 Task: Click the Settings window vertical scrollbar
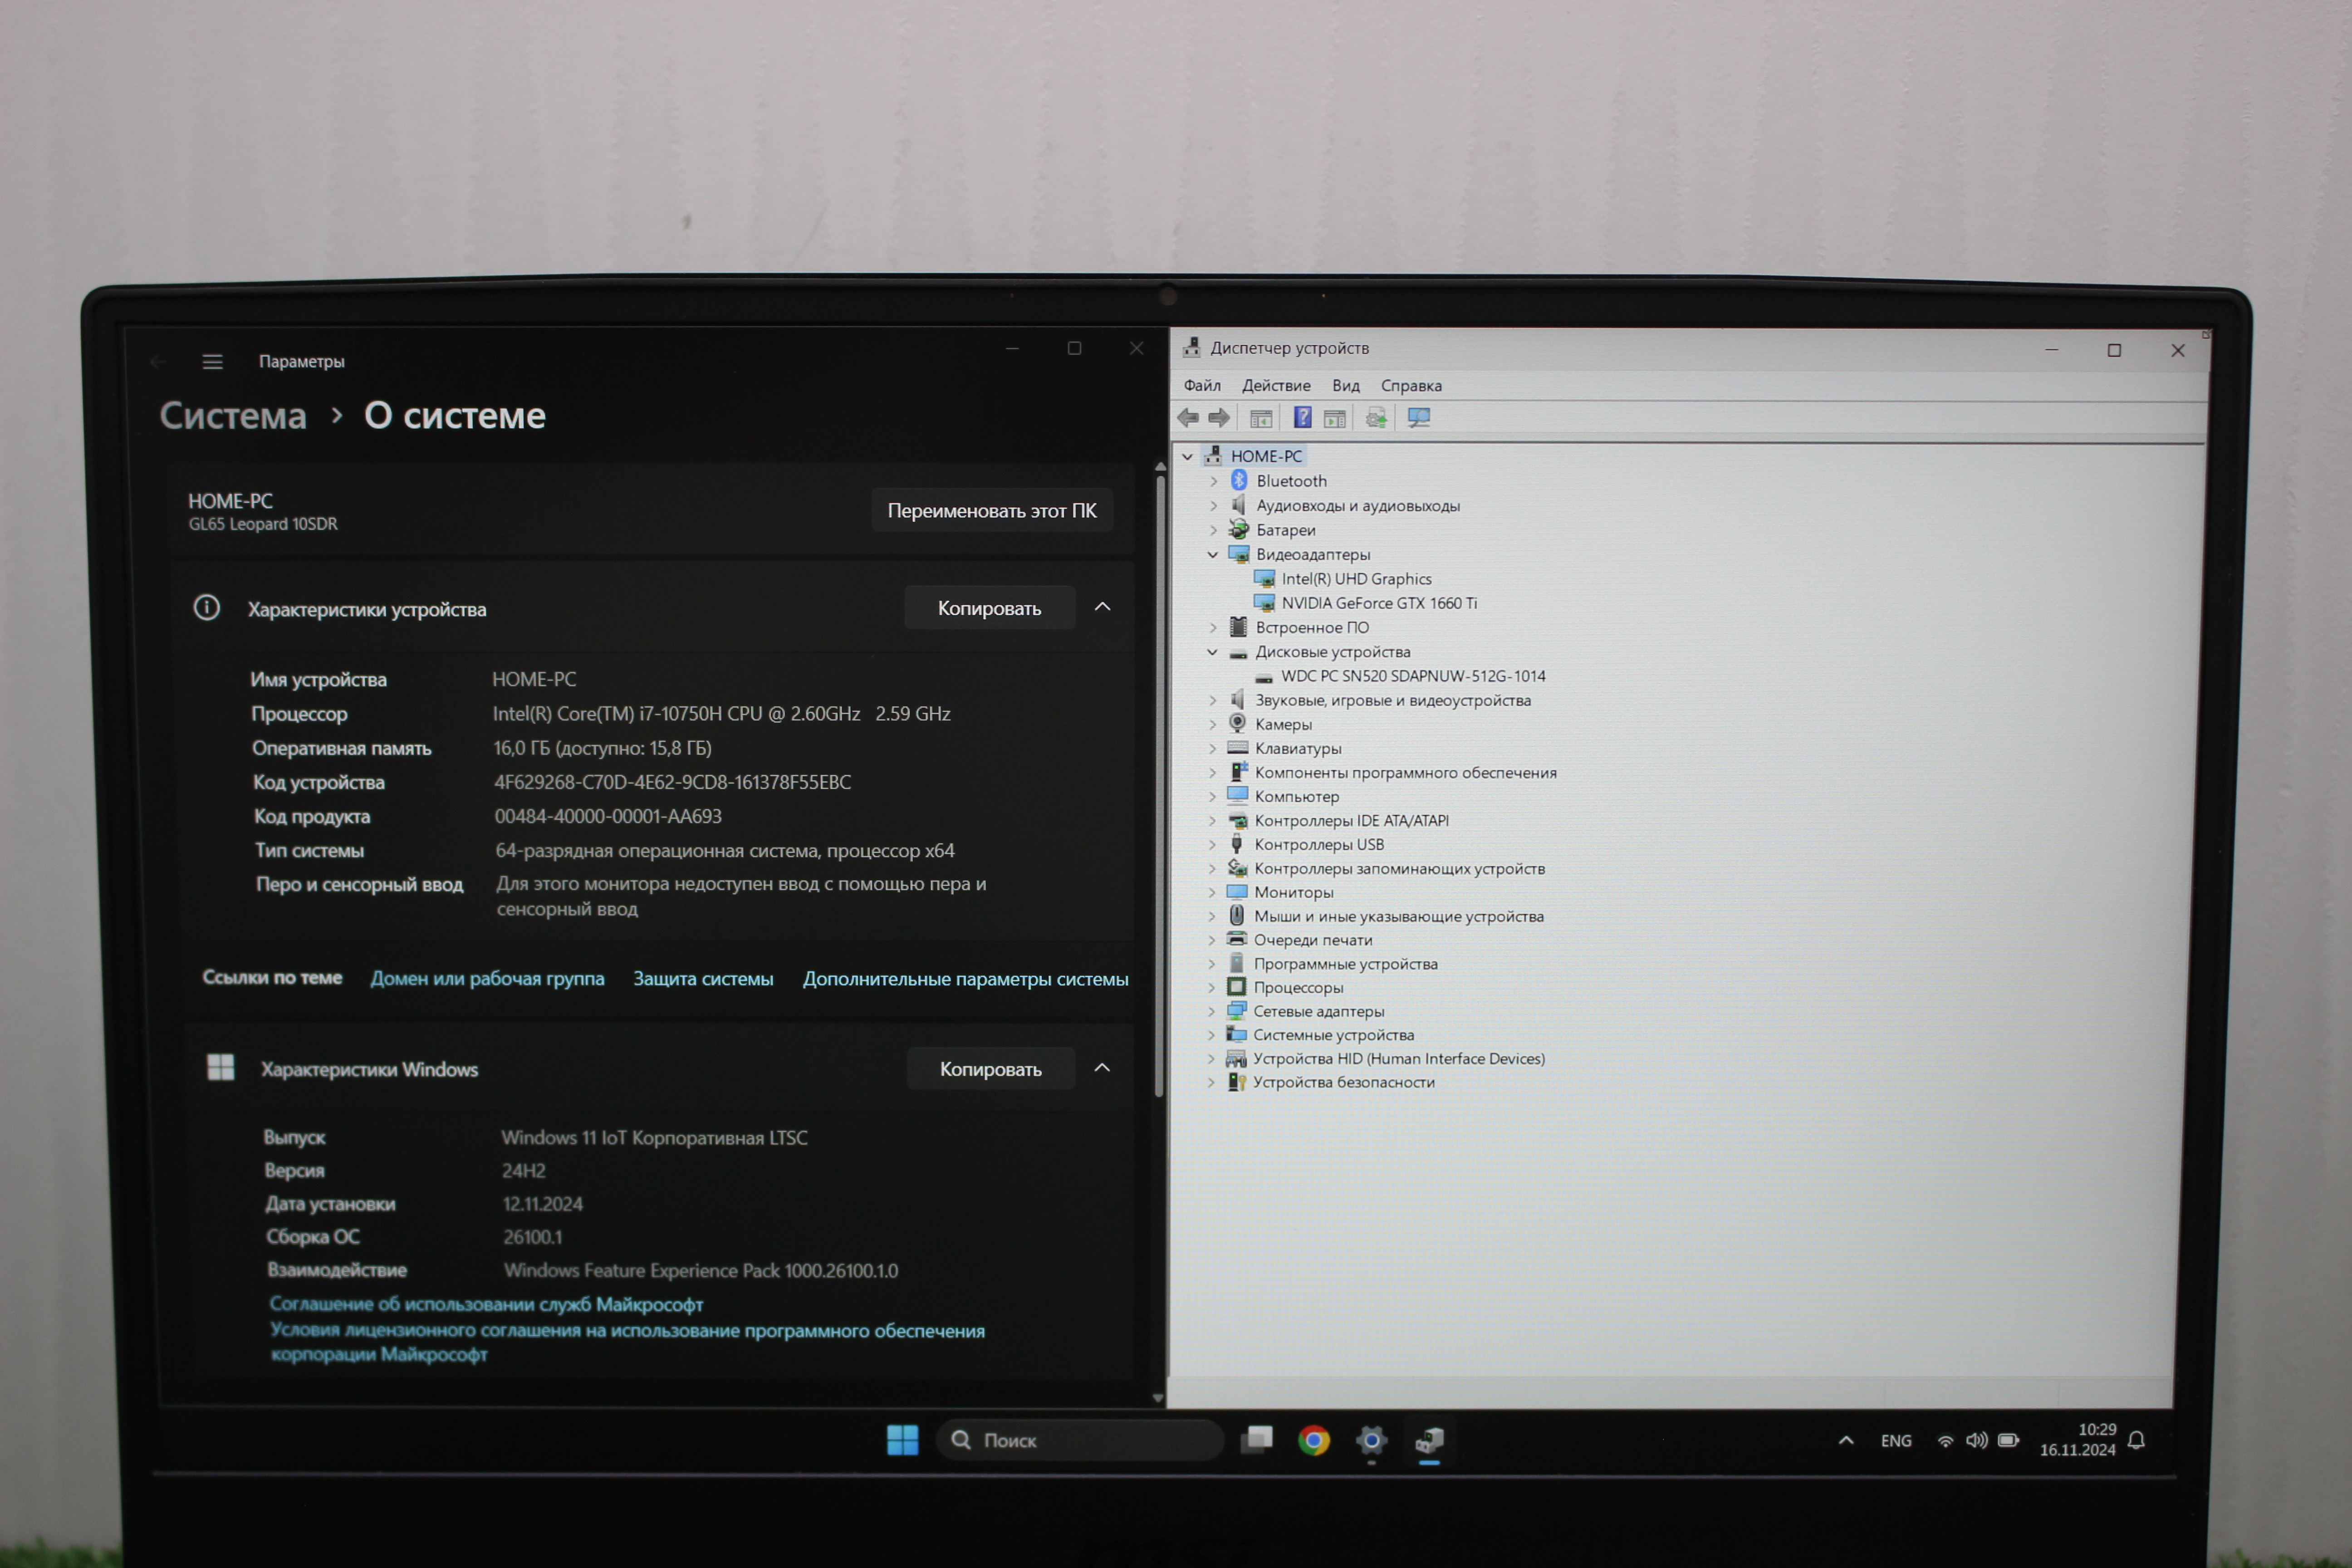(1160, 780)
